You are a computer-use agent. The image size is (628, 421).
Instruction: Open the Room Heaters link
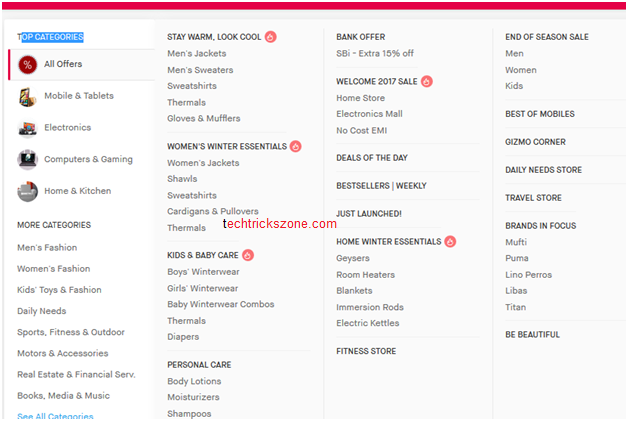pyautogui.click(x=365, y=275)
